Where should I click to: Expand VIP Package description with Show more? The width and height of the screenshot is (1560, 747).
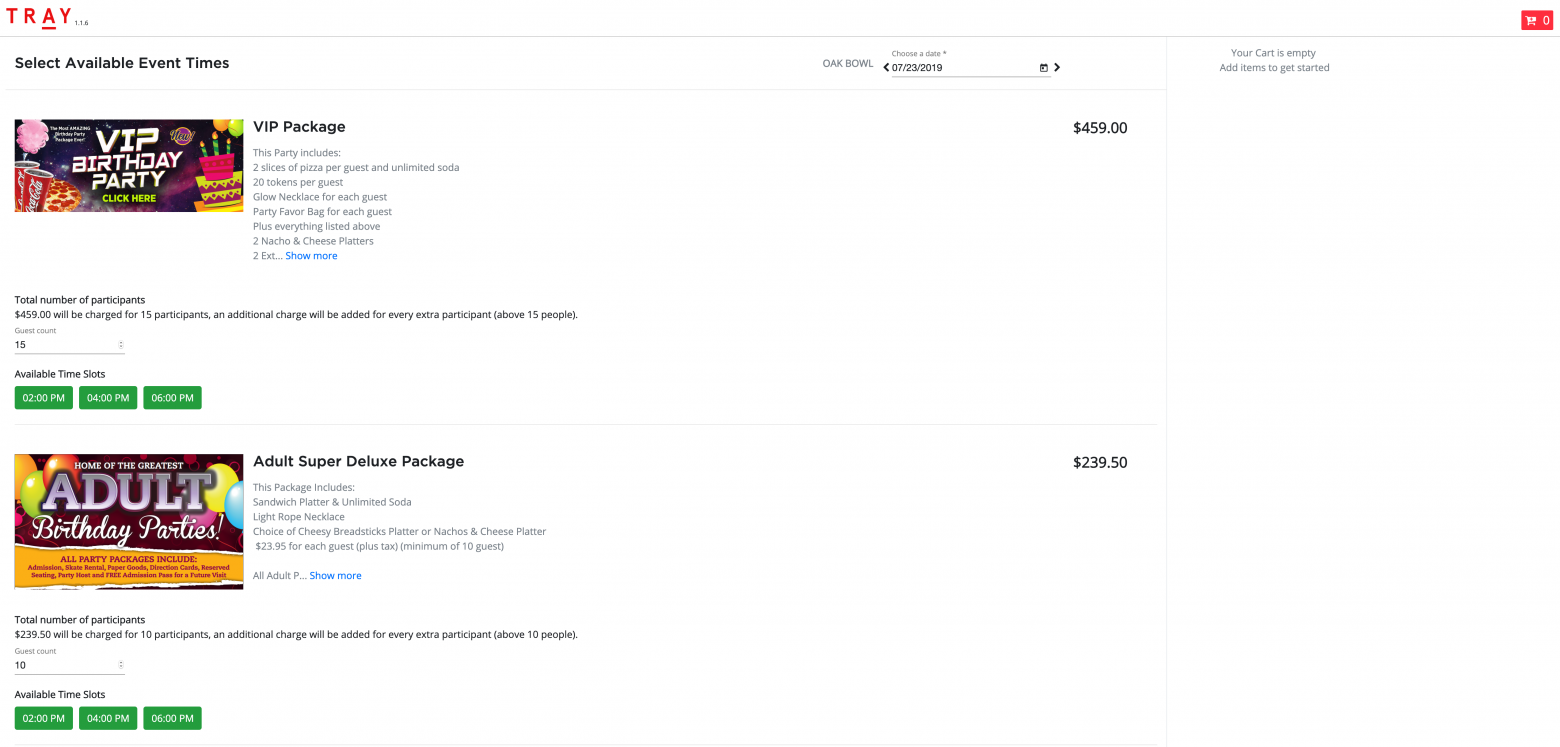coord(311,256)
